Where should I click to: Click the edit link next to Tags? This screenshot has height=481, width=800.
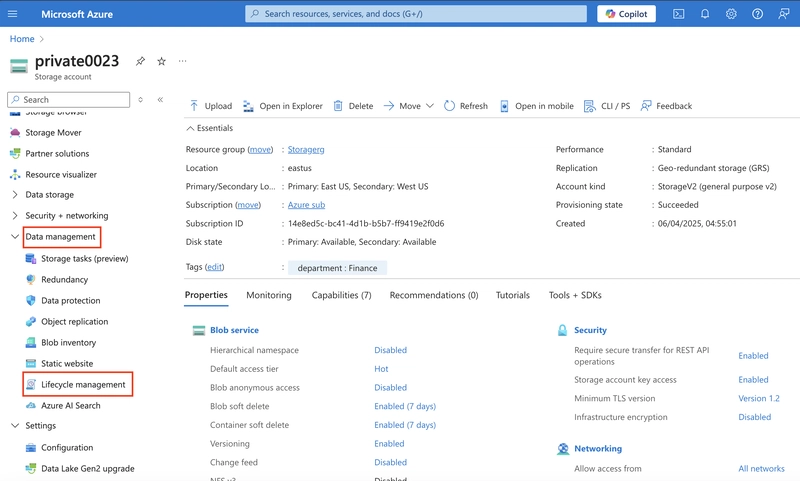point(214,267)
